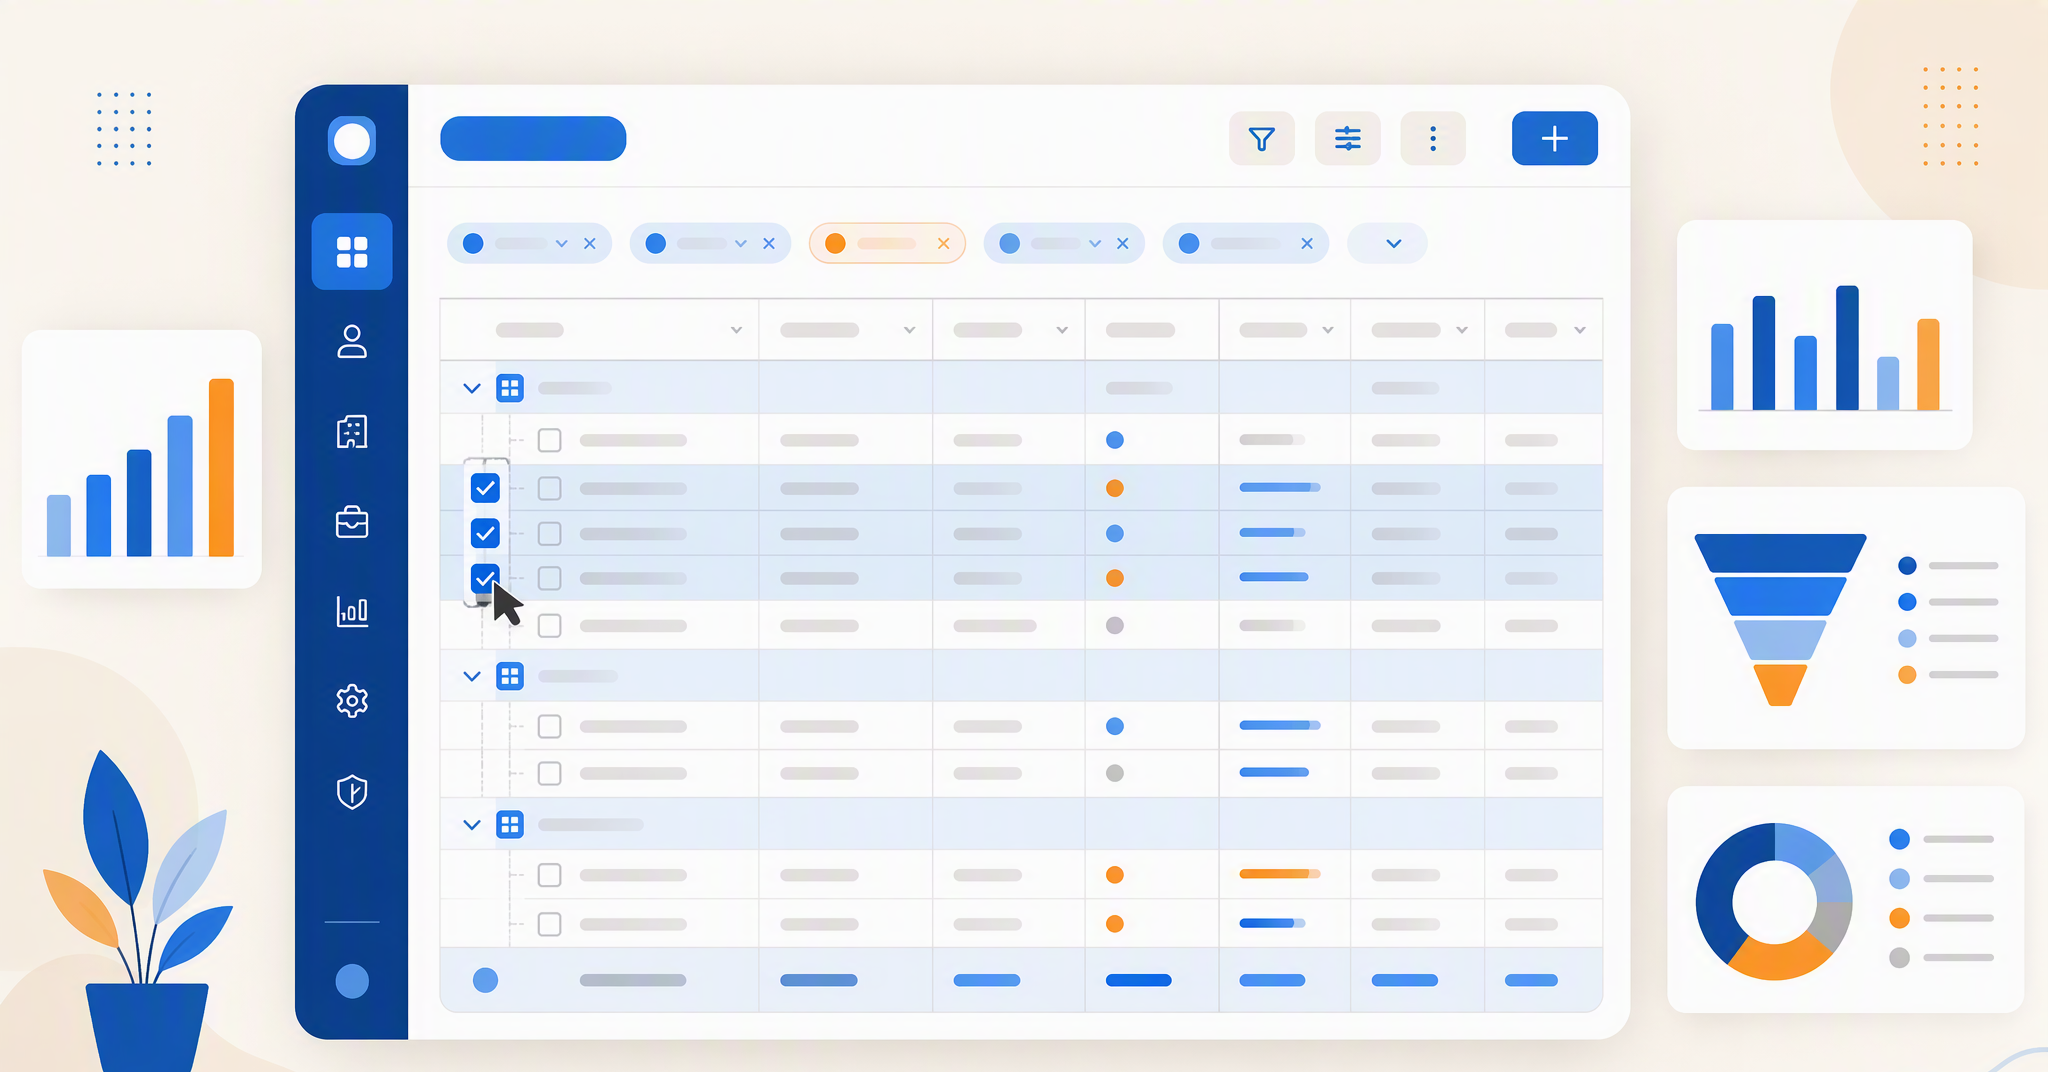Open the six-bar chart card above the funnel
Image resolution: width=2048 pixels, height=1072 pixels.
[1825, 335]
